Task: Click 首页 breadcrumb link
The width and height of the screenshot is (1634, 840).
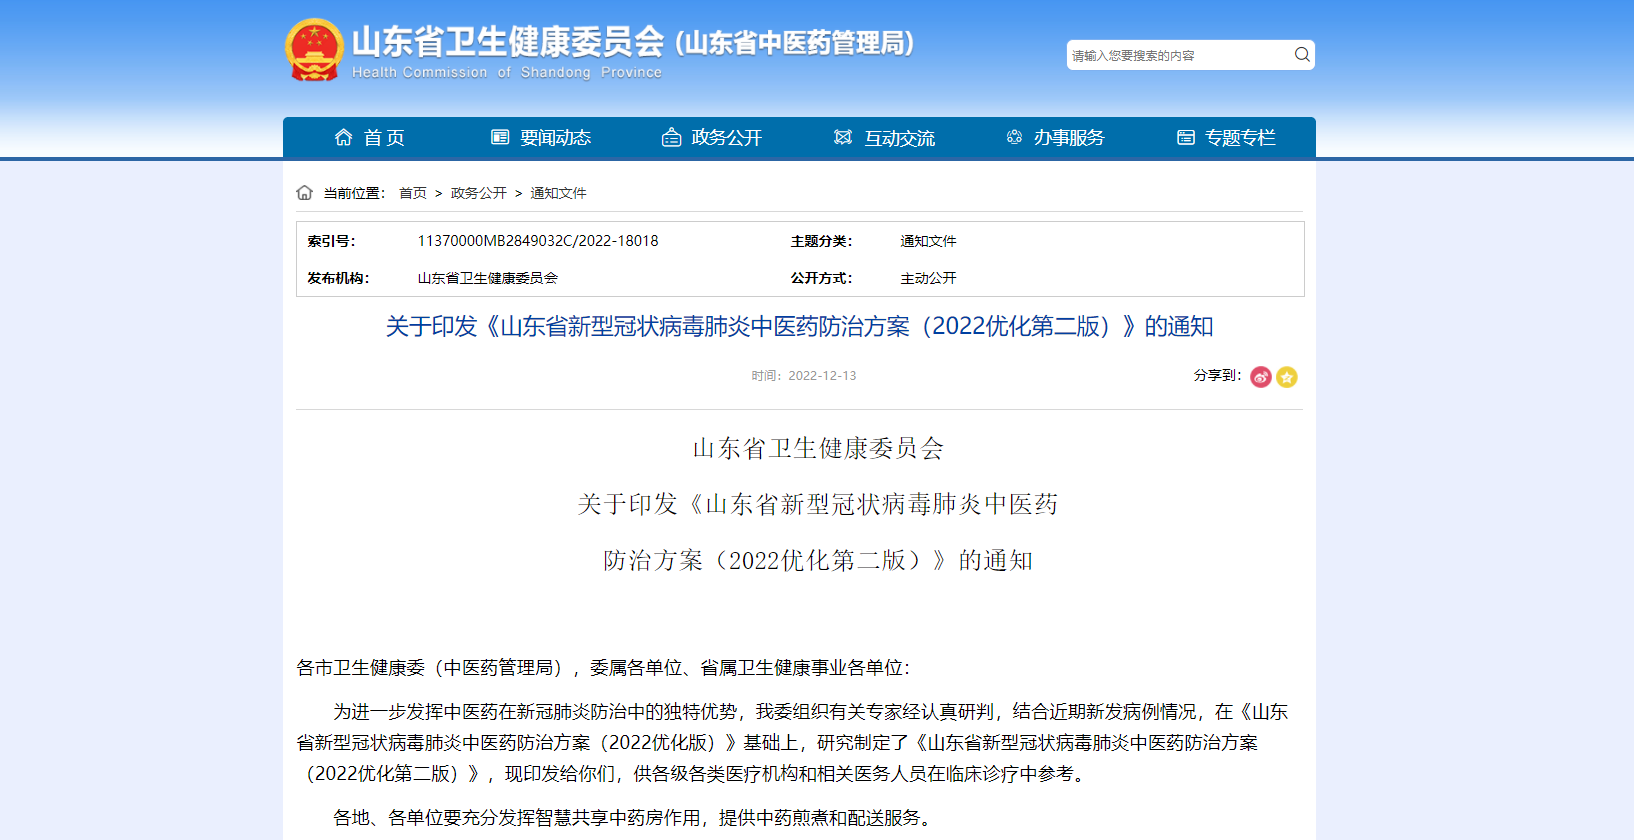Action: (412, 193)
